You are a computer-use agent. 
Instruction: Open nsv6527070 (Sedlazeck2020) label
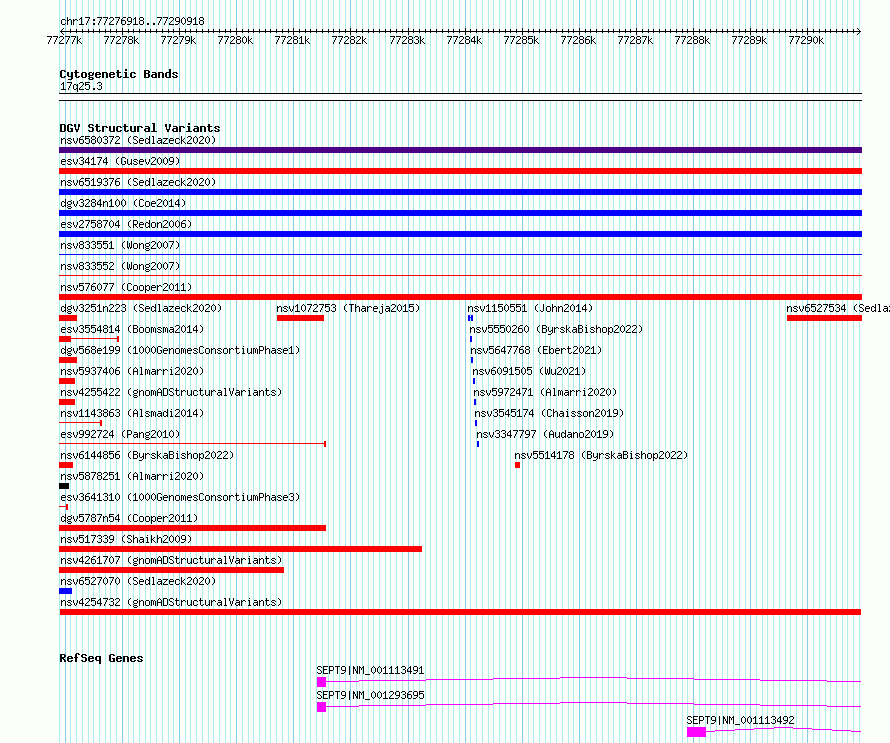pos(138,581)
